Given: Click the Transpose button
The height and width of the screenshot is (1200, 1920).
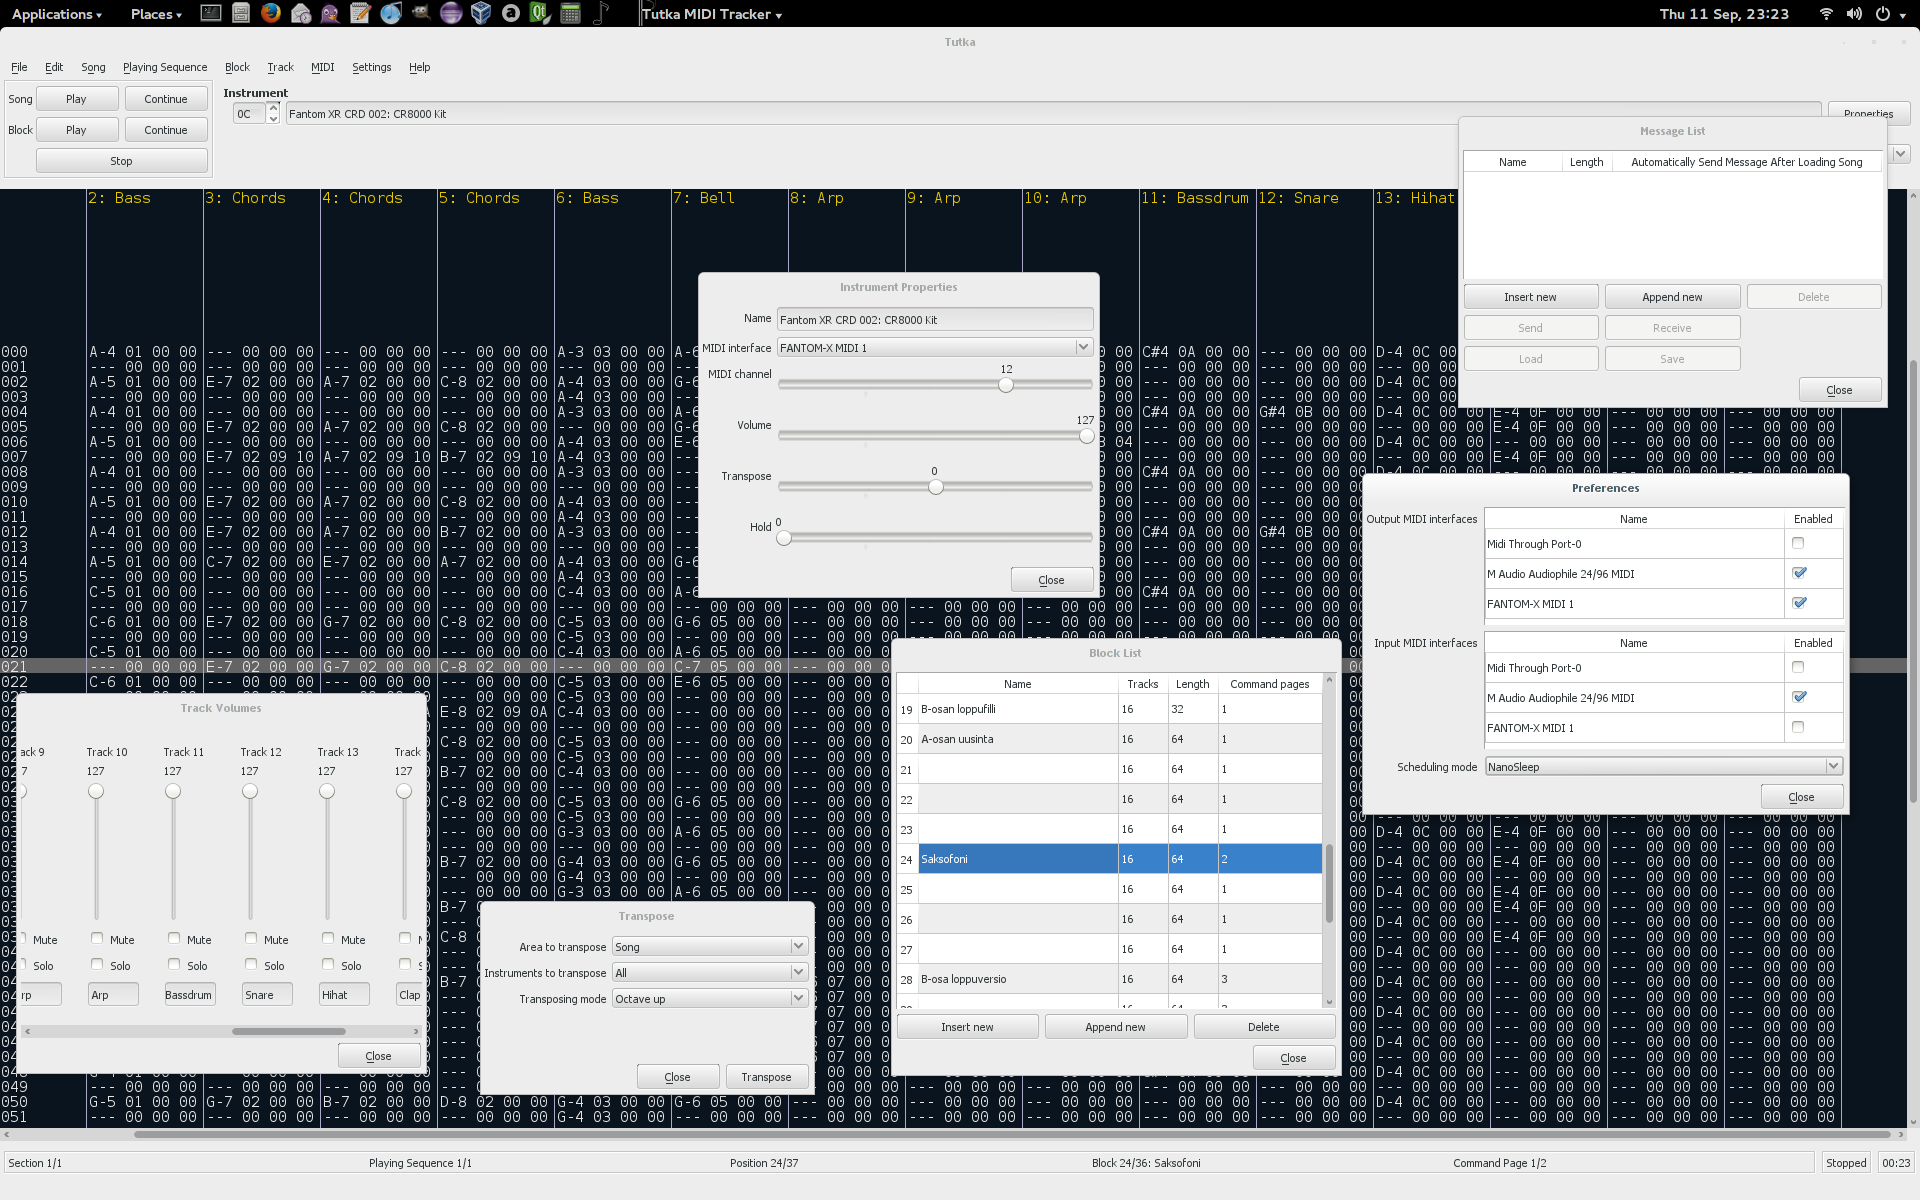Looking at the screenshot, I should 767,1077.
